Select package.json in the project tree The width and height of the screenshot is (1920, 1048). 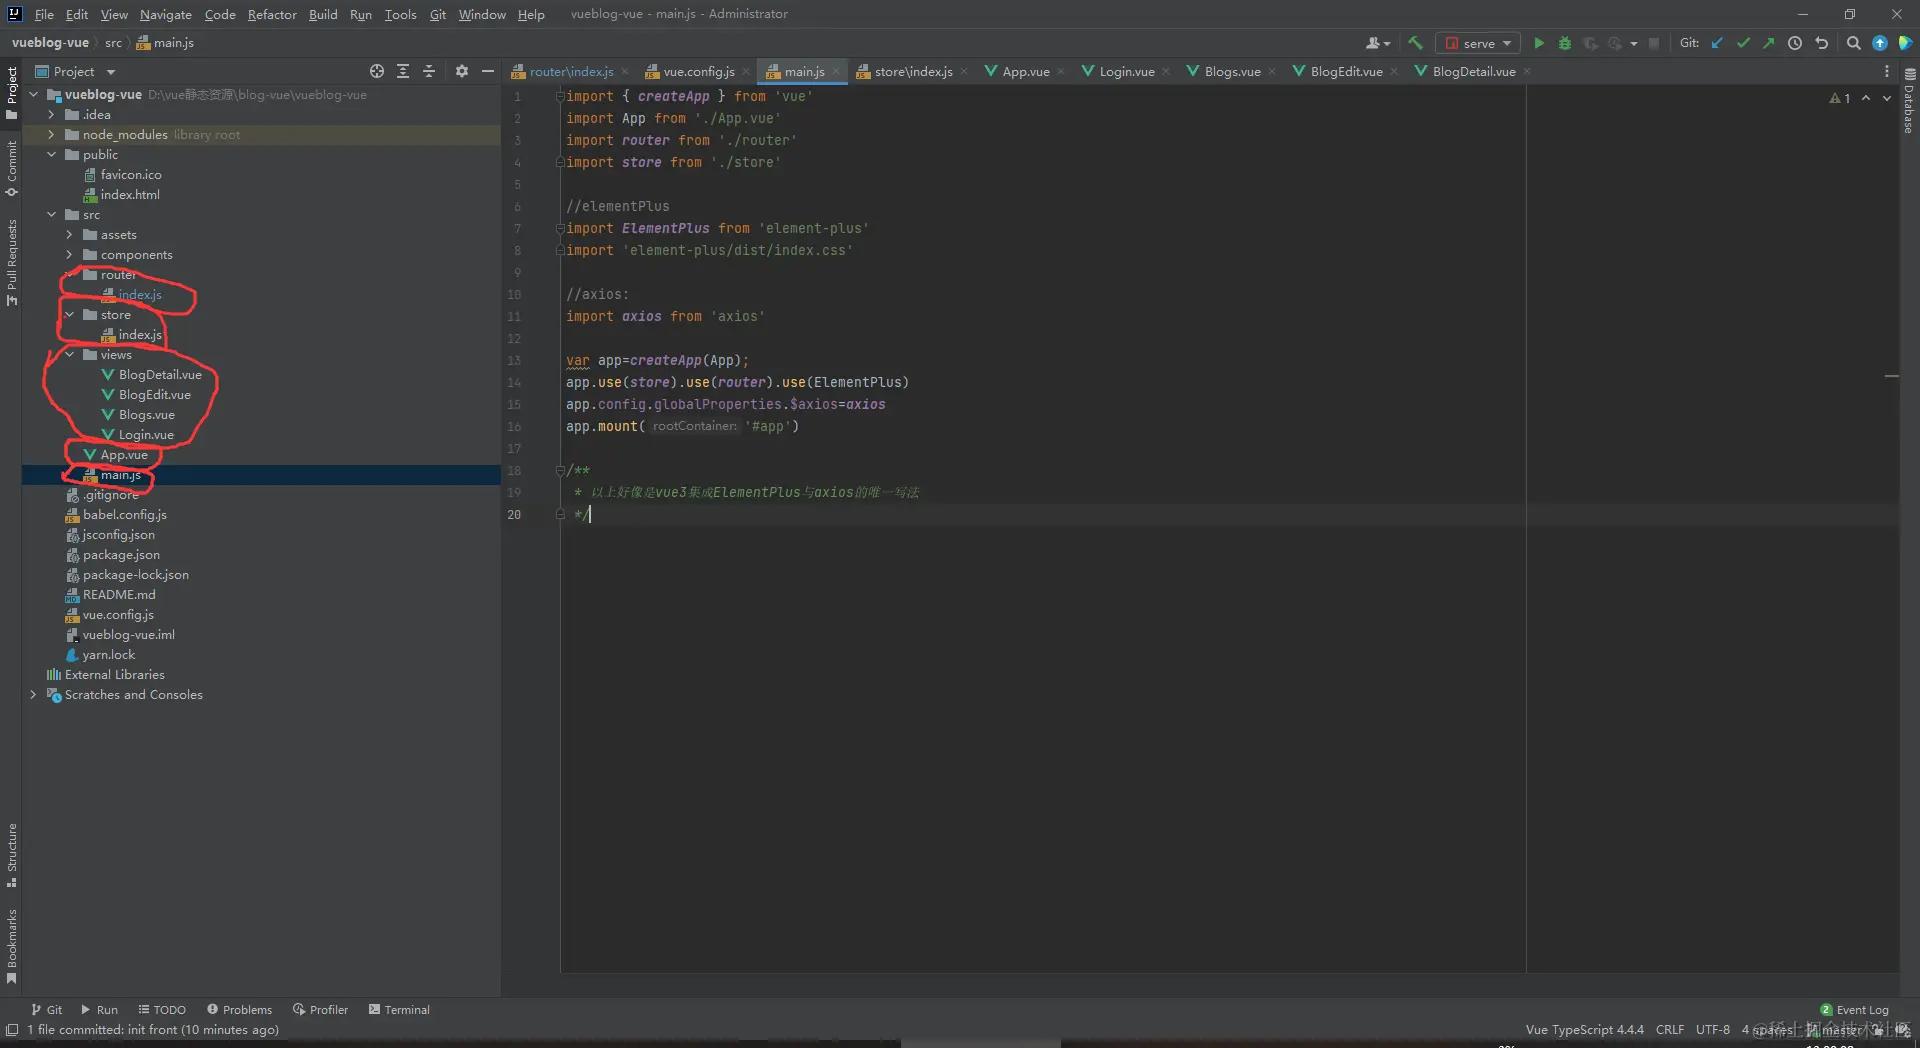point(121,555)
